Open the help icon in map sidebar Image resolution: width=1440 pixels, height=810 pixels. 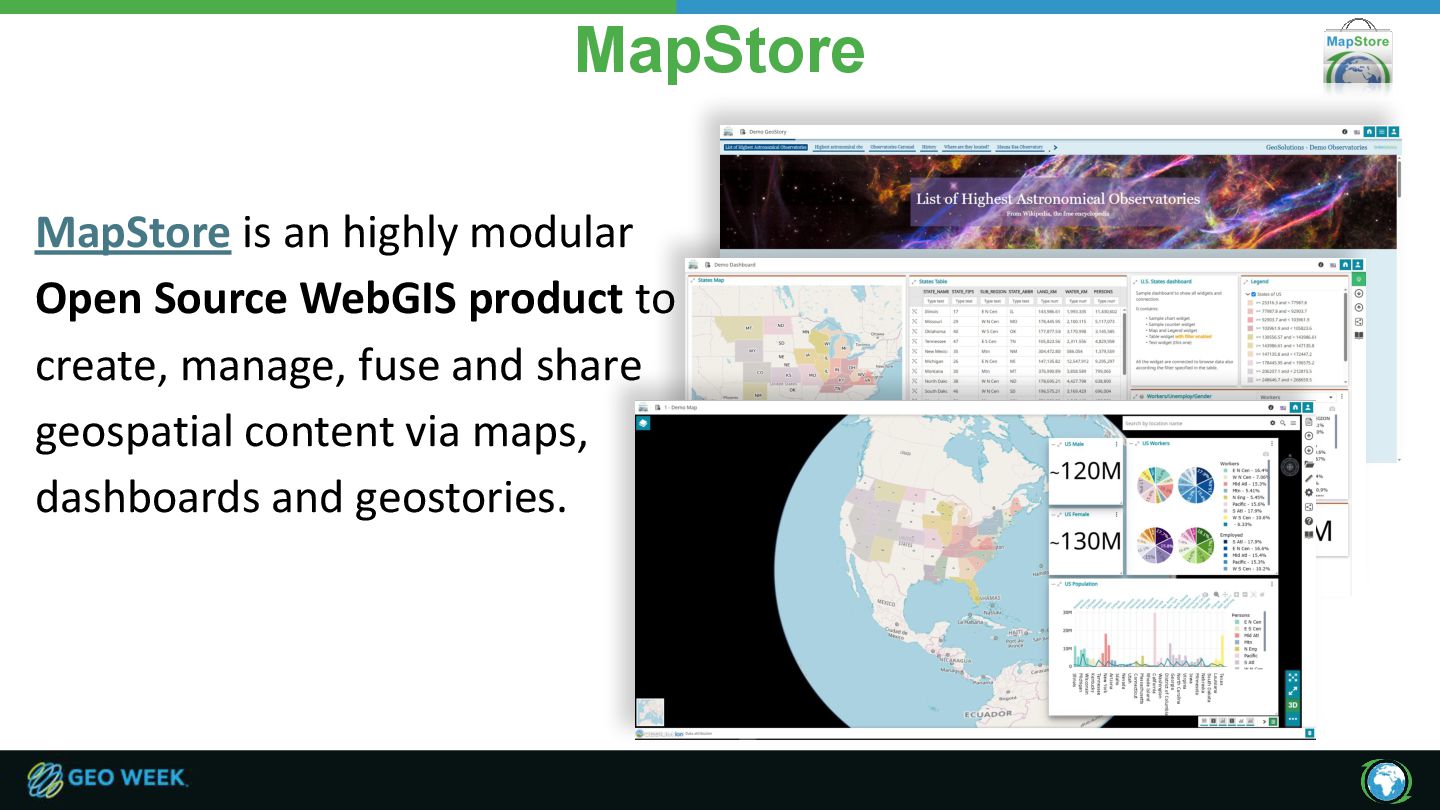click(x=1309, y=521)
